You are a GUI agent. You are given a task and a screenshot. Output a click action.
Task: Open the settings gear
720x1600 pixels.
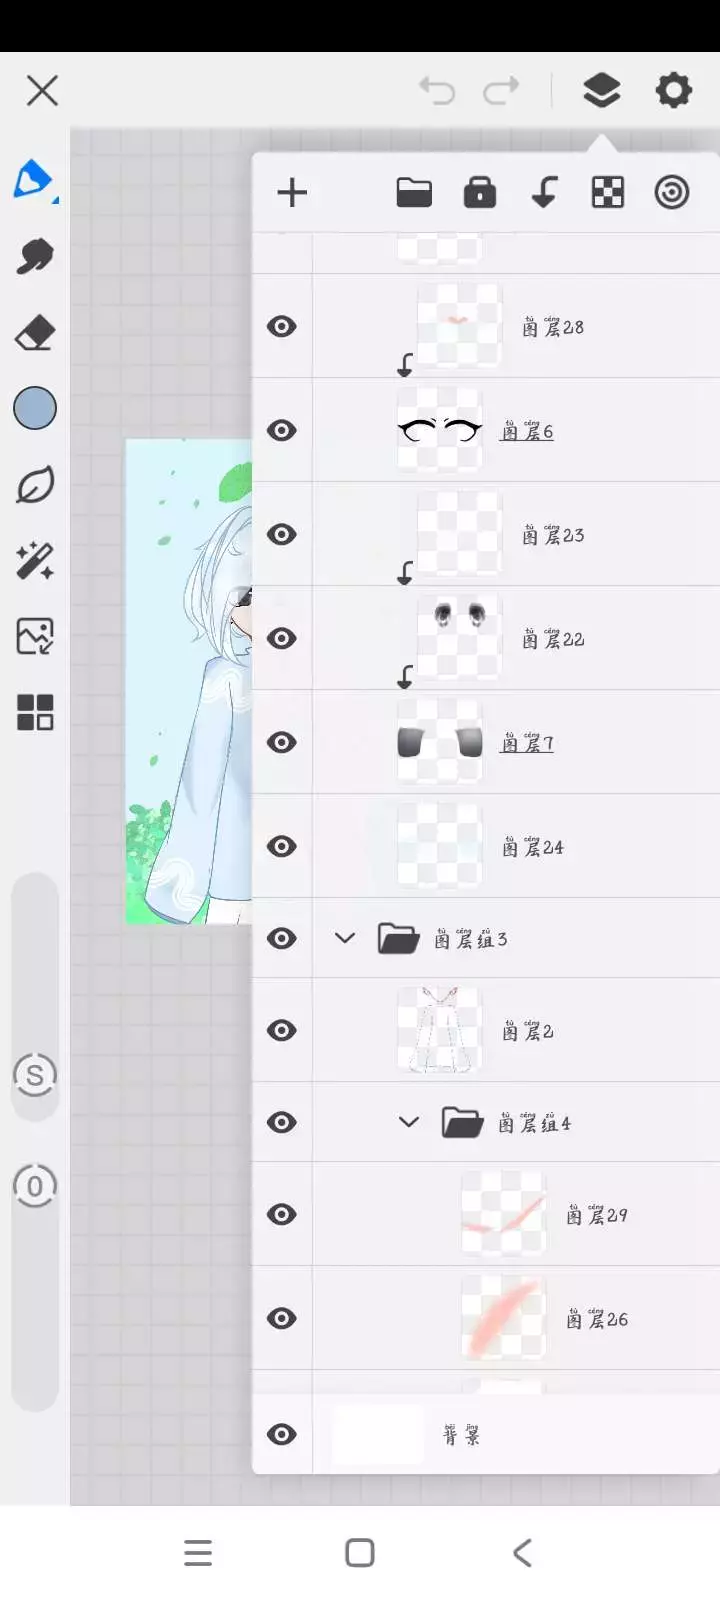[x=674, y=90]
